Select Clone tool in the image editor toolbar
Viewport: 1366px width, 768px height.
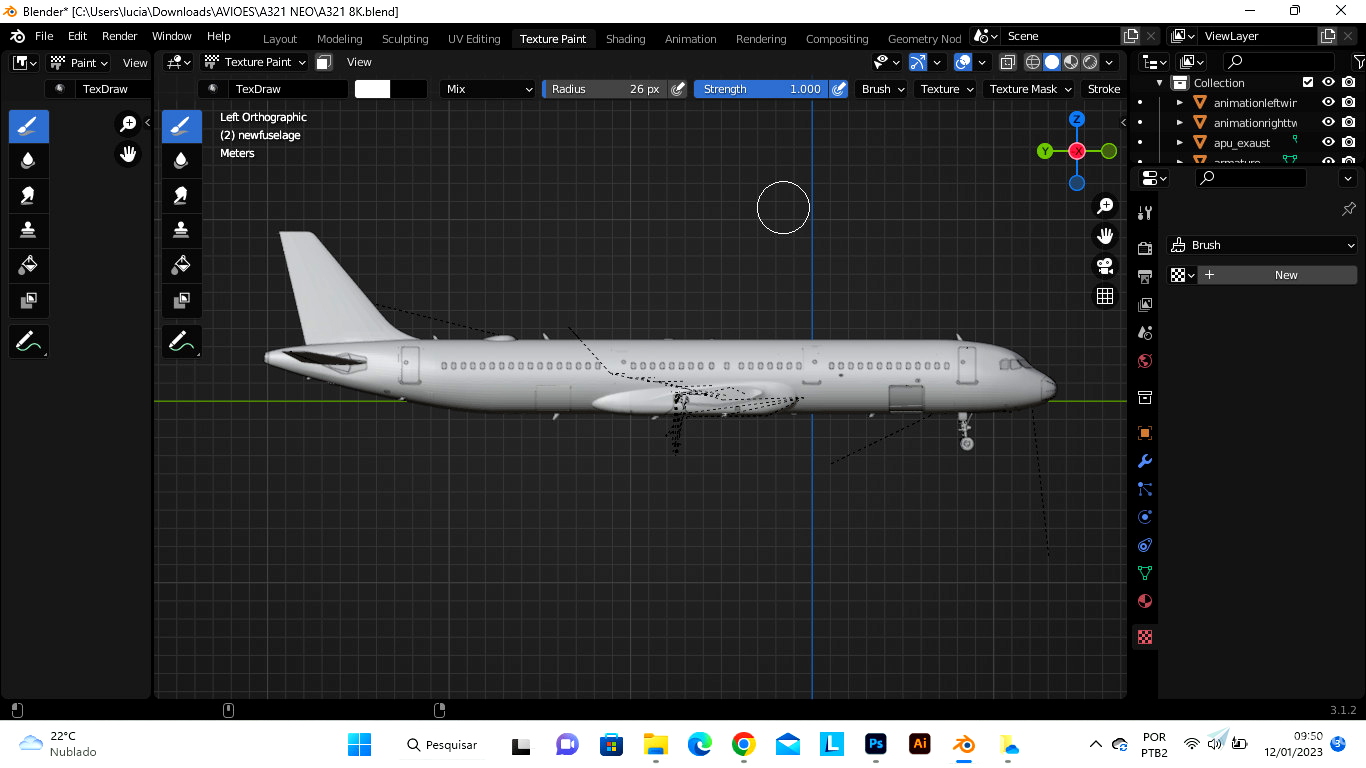[28, 230]
